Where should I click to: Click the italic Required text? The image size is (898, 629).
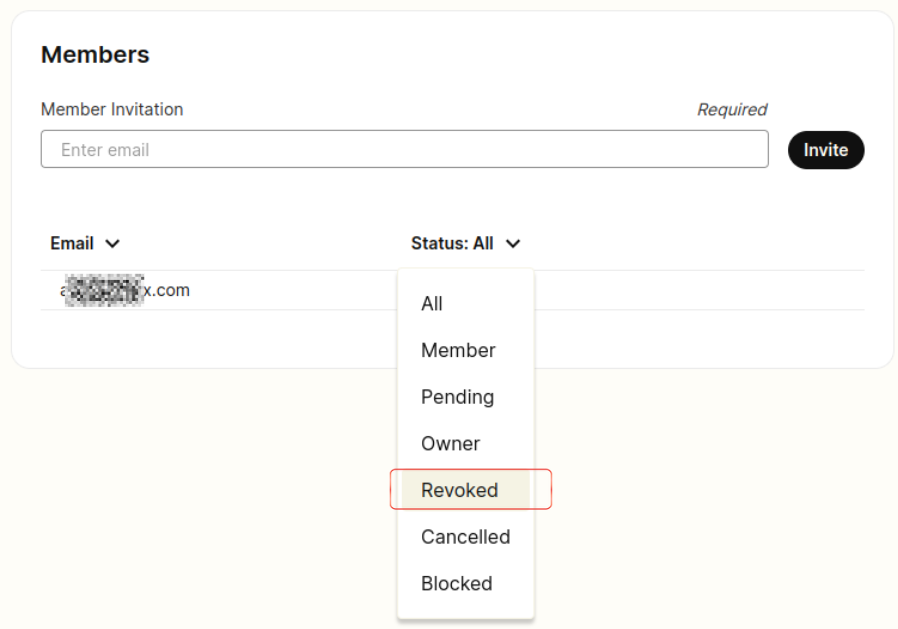coord(732,109)
